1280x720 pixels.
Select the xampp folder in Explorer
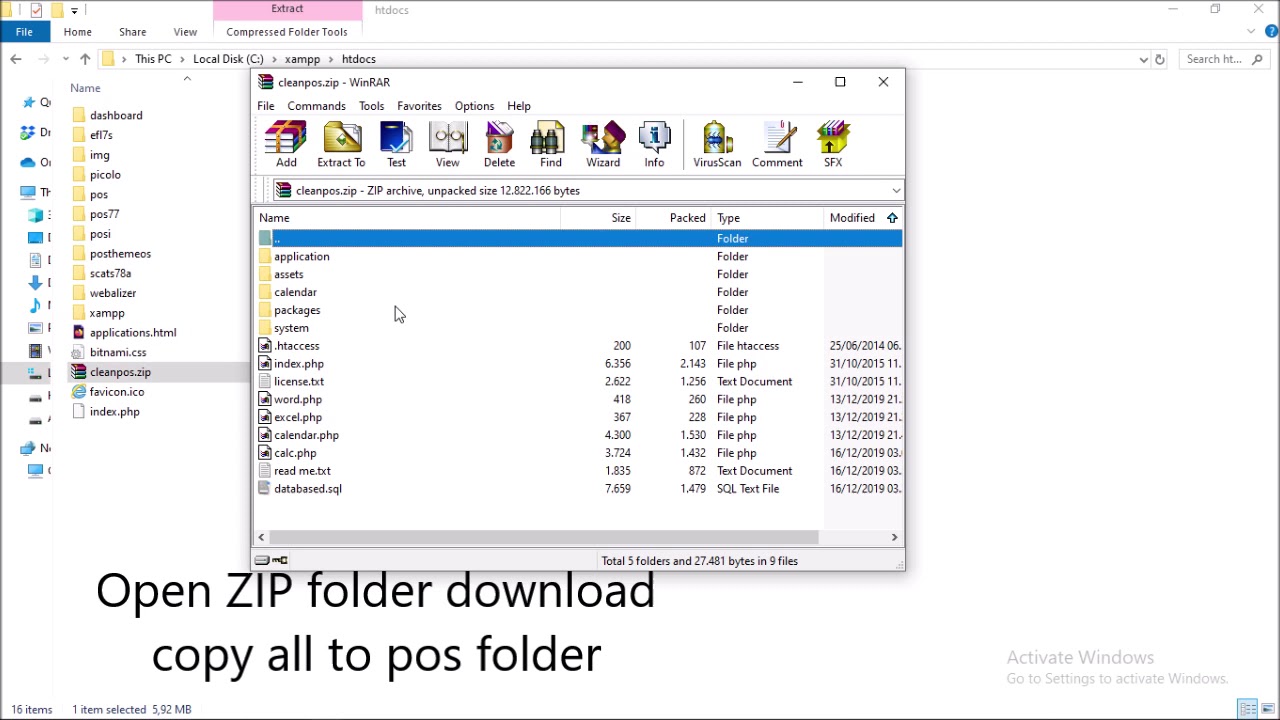point(107,313)
